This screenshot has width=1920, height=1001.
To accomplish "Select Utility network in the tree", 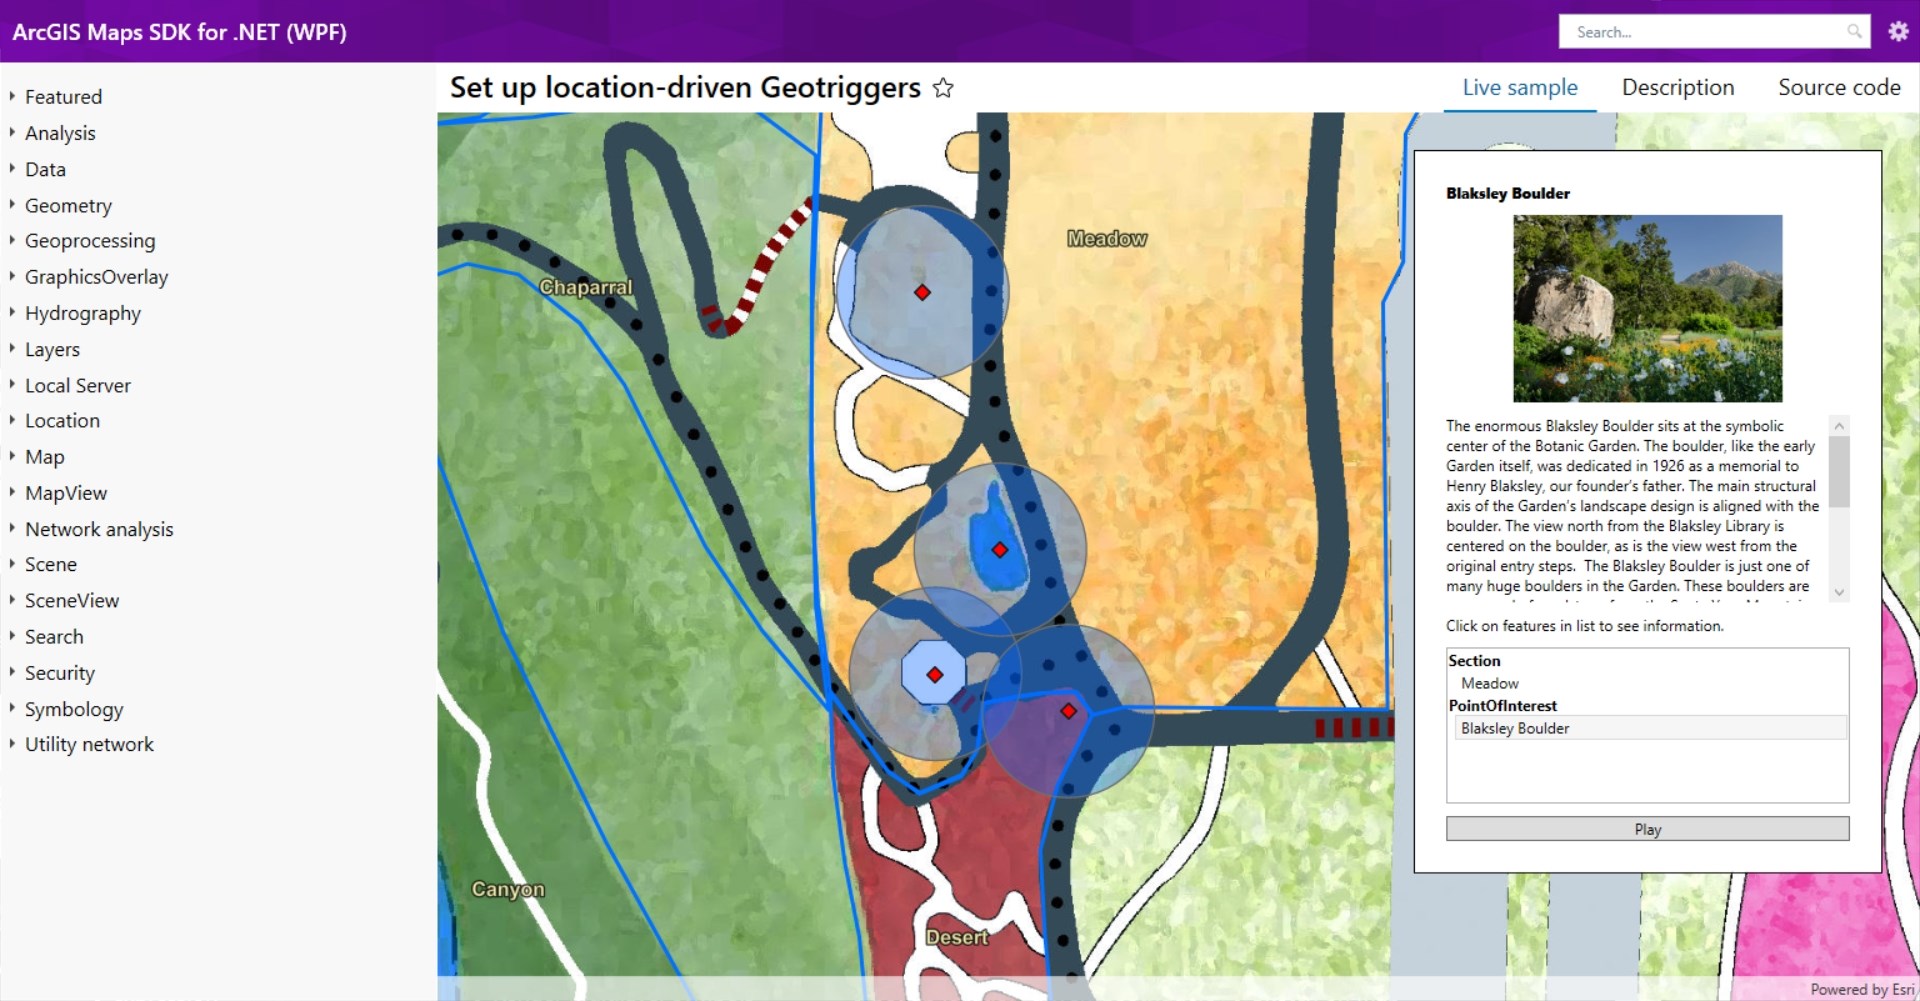I will pos(89,745).
